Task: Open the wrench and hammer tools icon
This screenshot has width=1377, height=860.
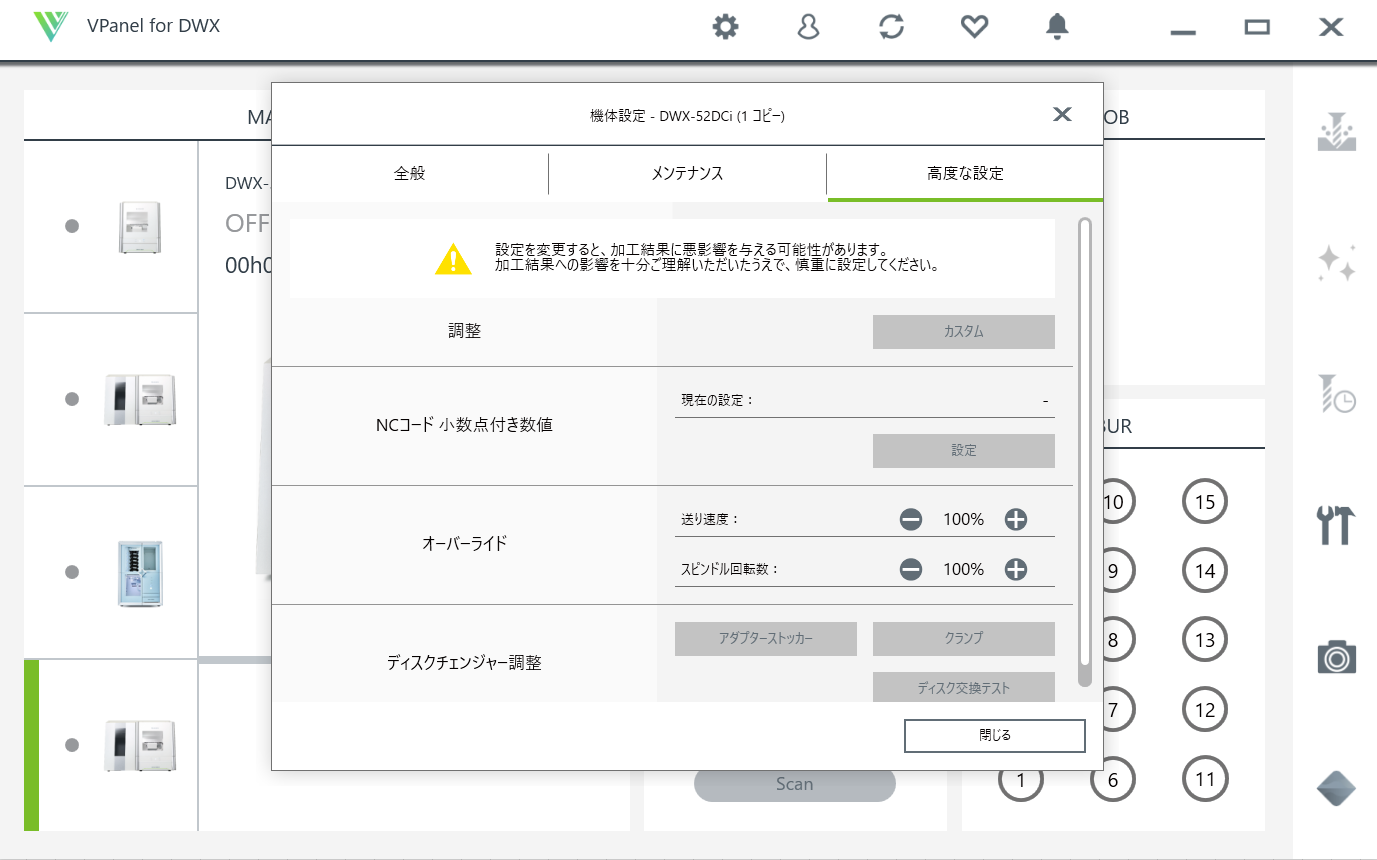Action: point(1336,524)
